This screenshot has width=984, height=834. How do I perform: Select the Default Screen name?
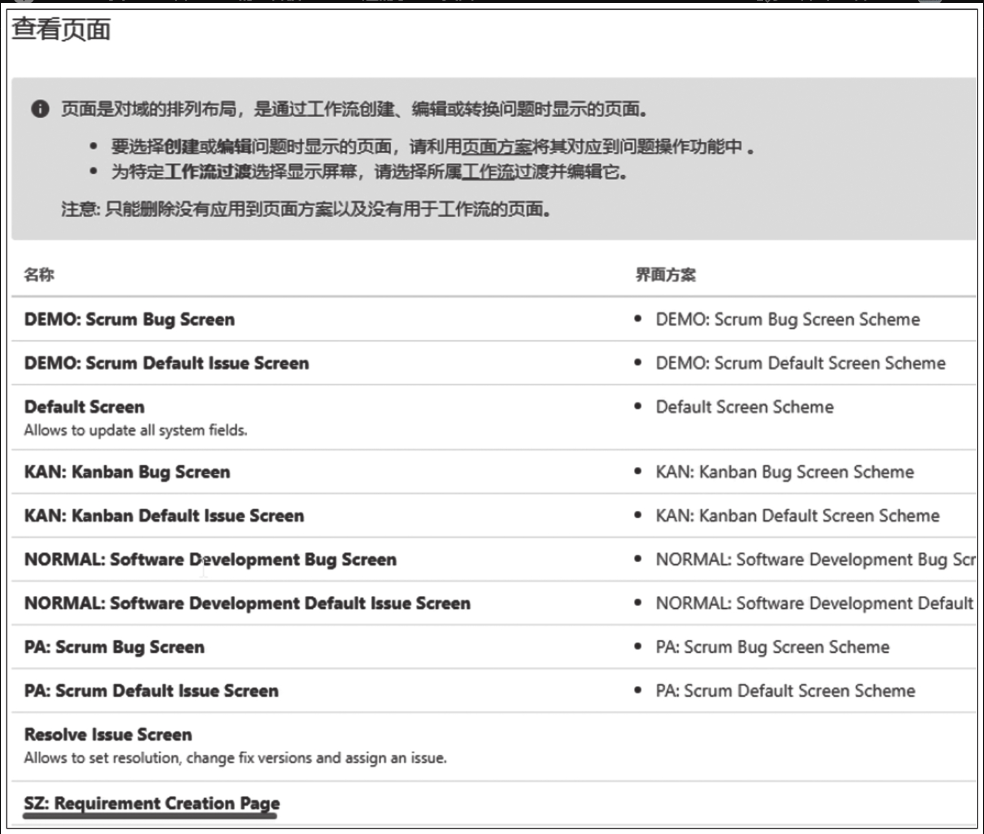pos(84,407)
